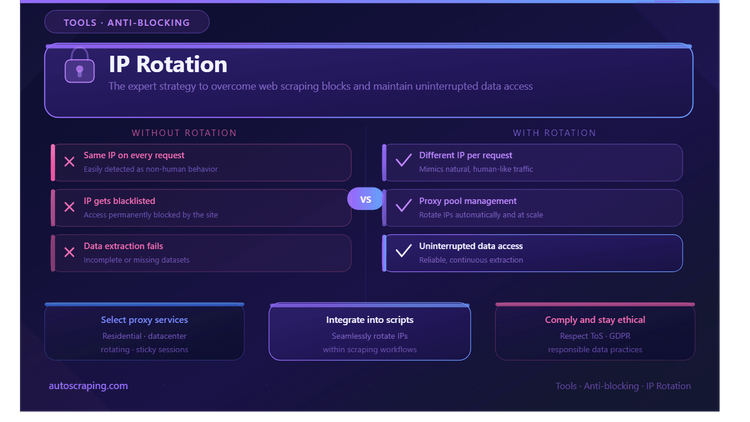
Task: Click the checkmark for Proxy pool management
Action: [404, 206]
